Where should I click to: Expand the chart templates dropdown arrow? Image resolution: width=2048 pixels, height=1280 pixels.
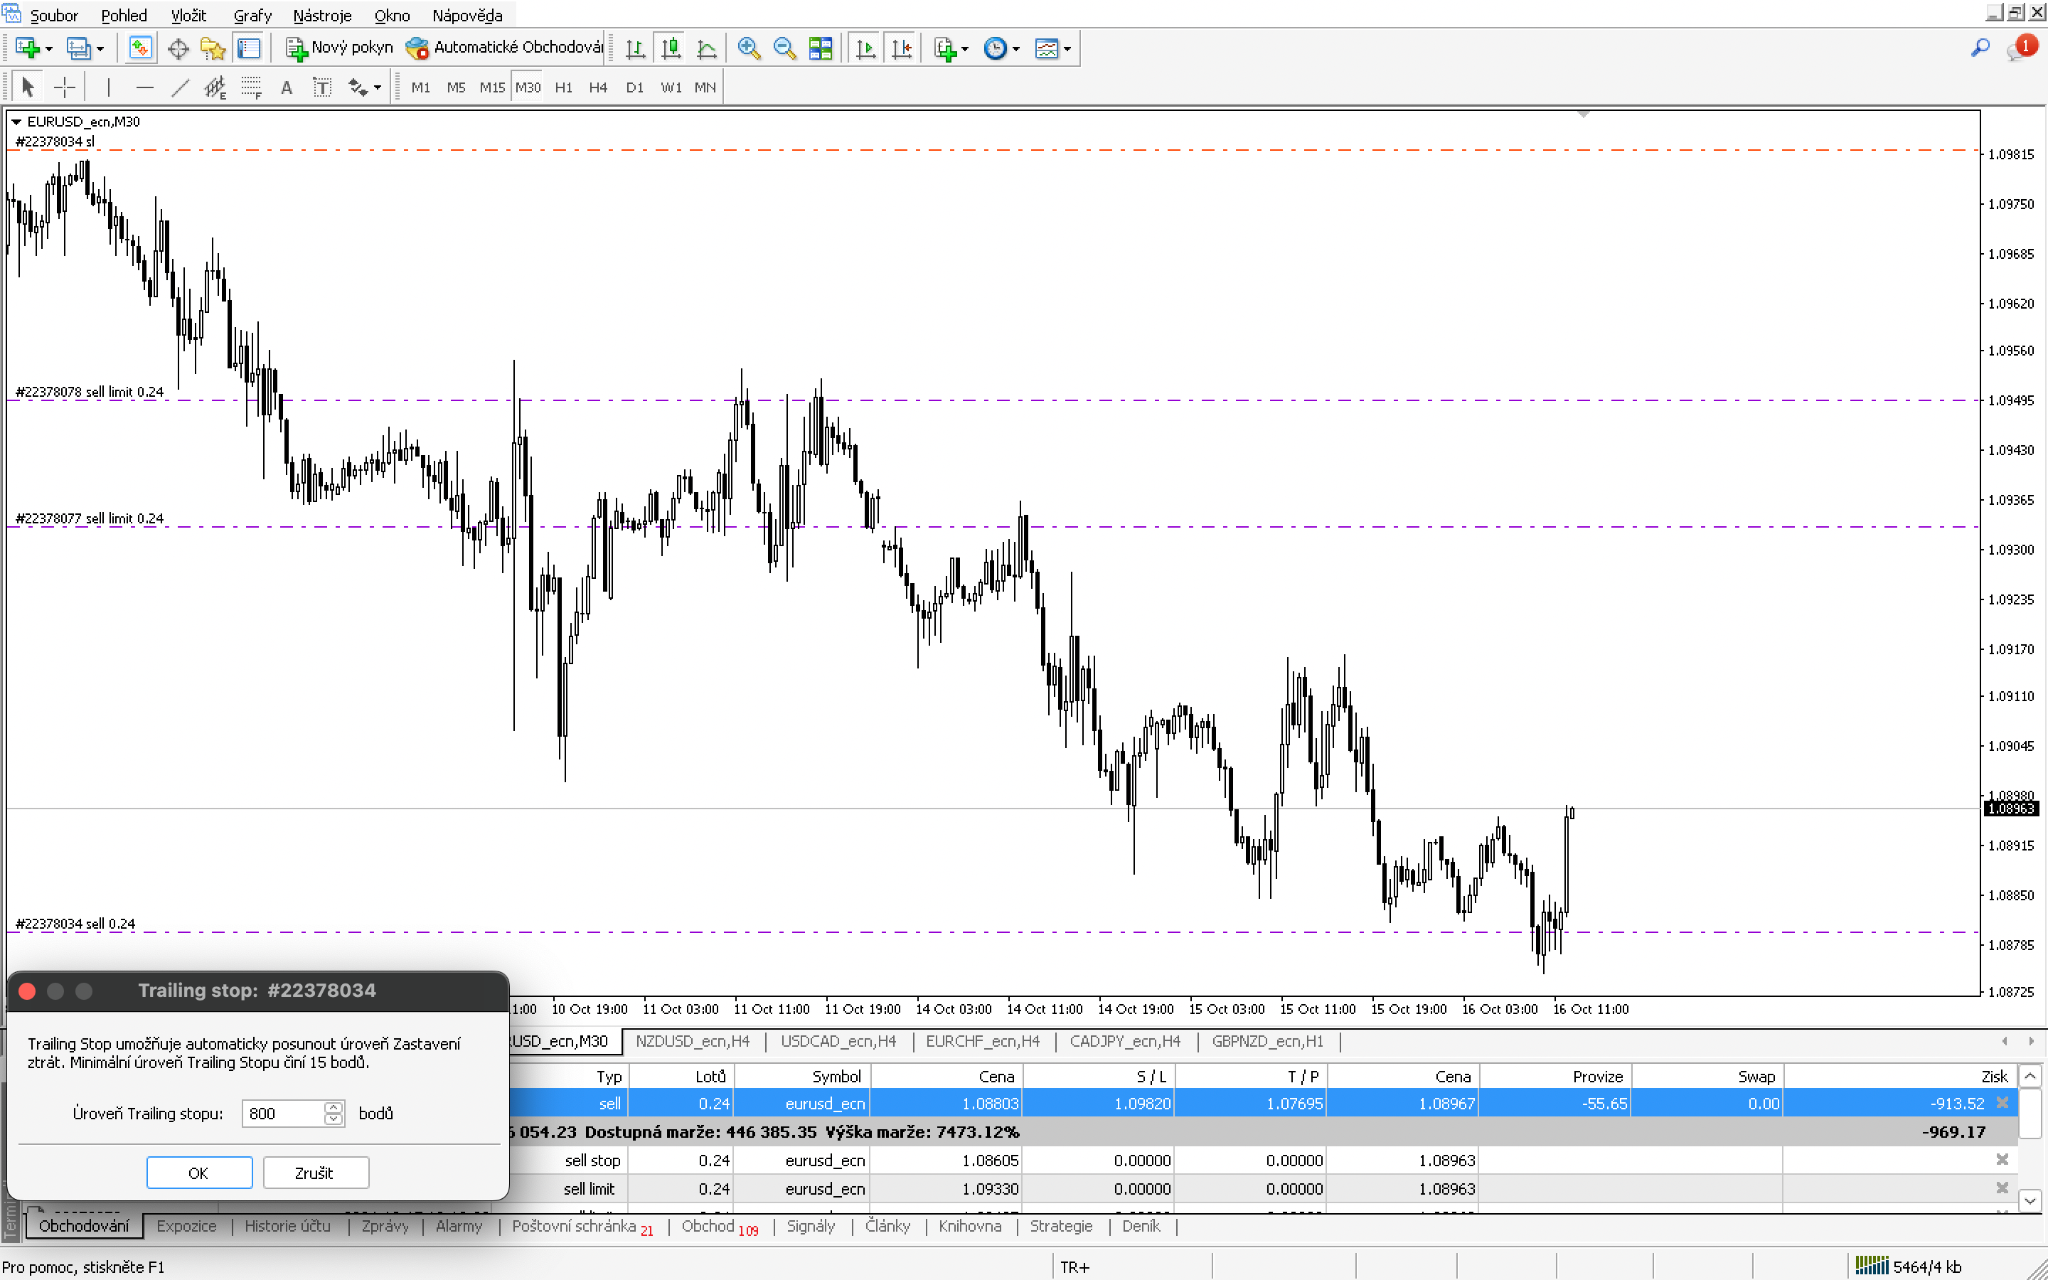tap(1068, 49)
